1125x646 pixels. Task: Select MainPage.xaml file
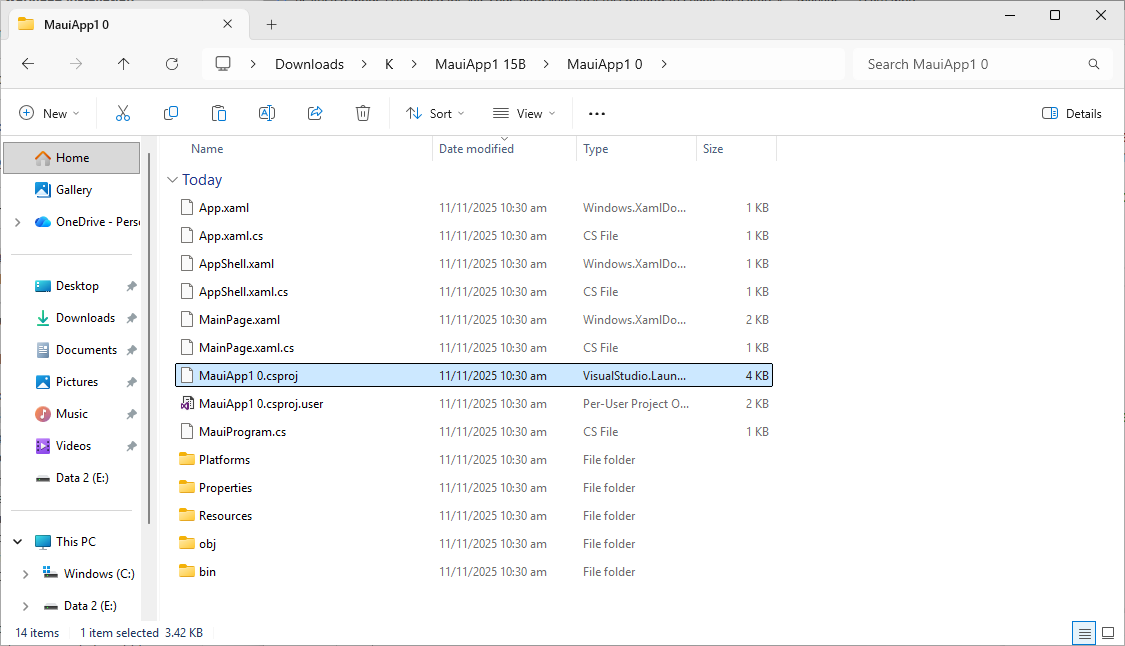[x=474, y=319]
